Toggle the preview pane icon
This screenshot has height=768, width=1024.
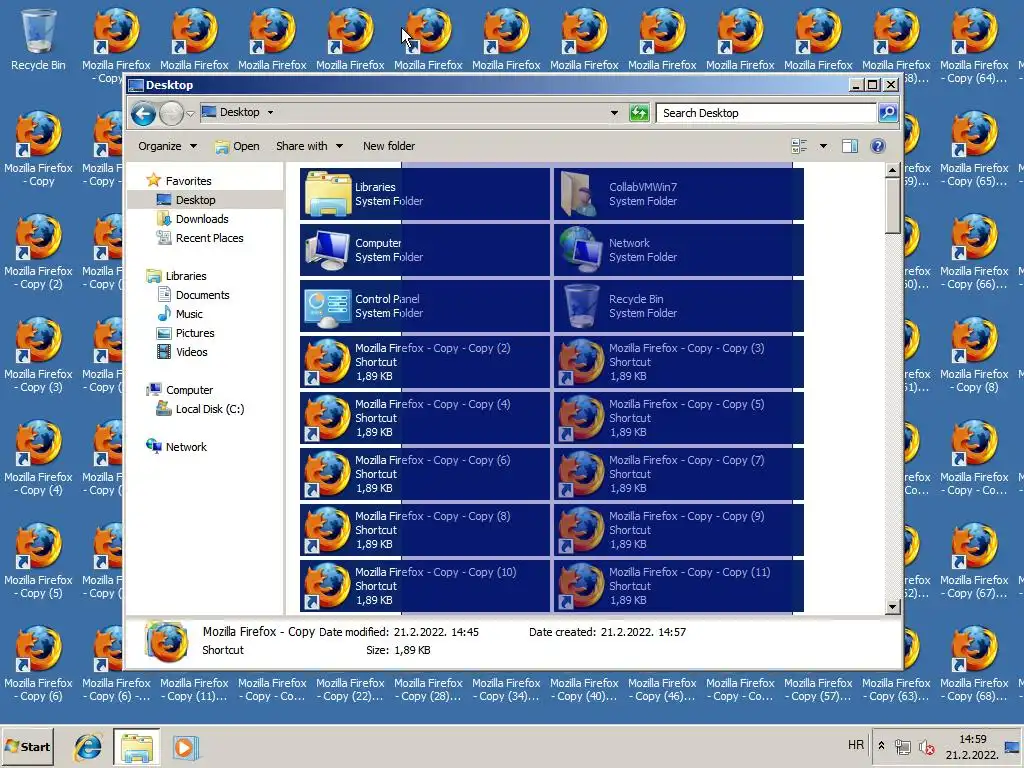point(850,146)
